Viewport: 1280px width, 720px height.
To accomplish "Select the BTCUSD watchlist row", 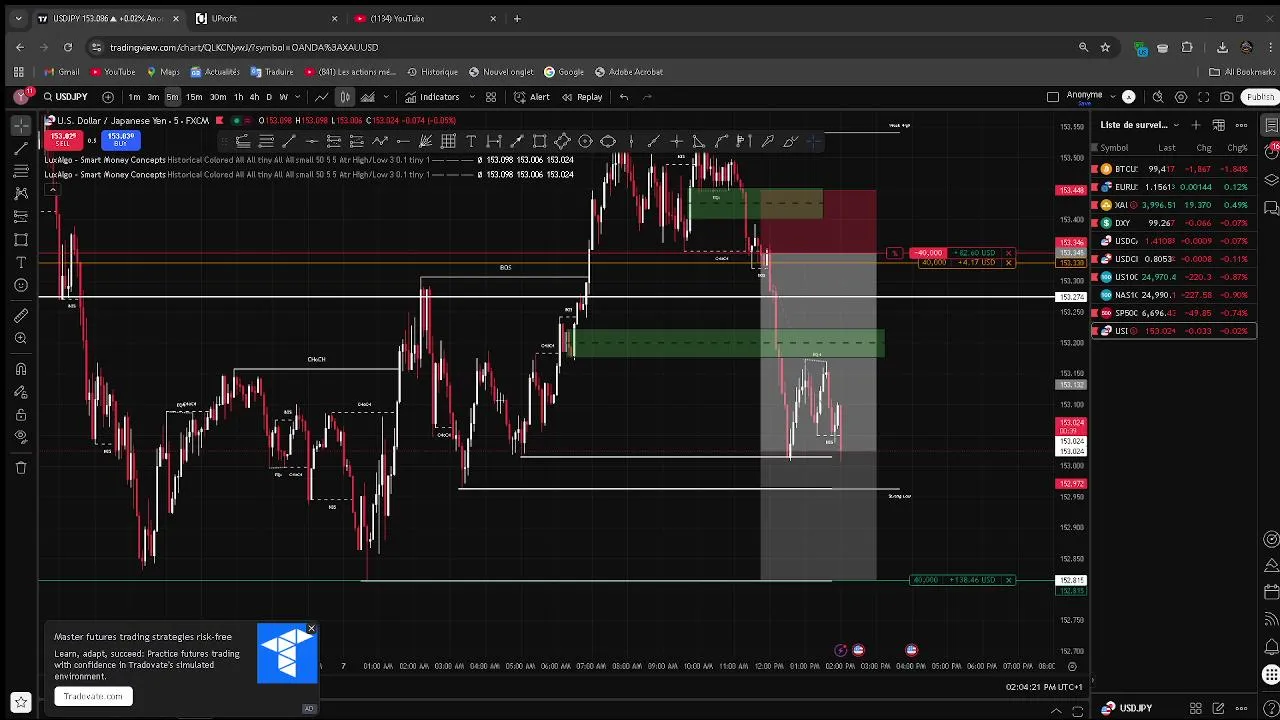I will 1174,169.
